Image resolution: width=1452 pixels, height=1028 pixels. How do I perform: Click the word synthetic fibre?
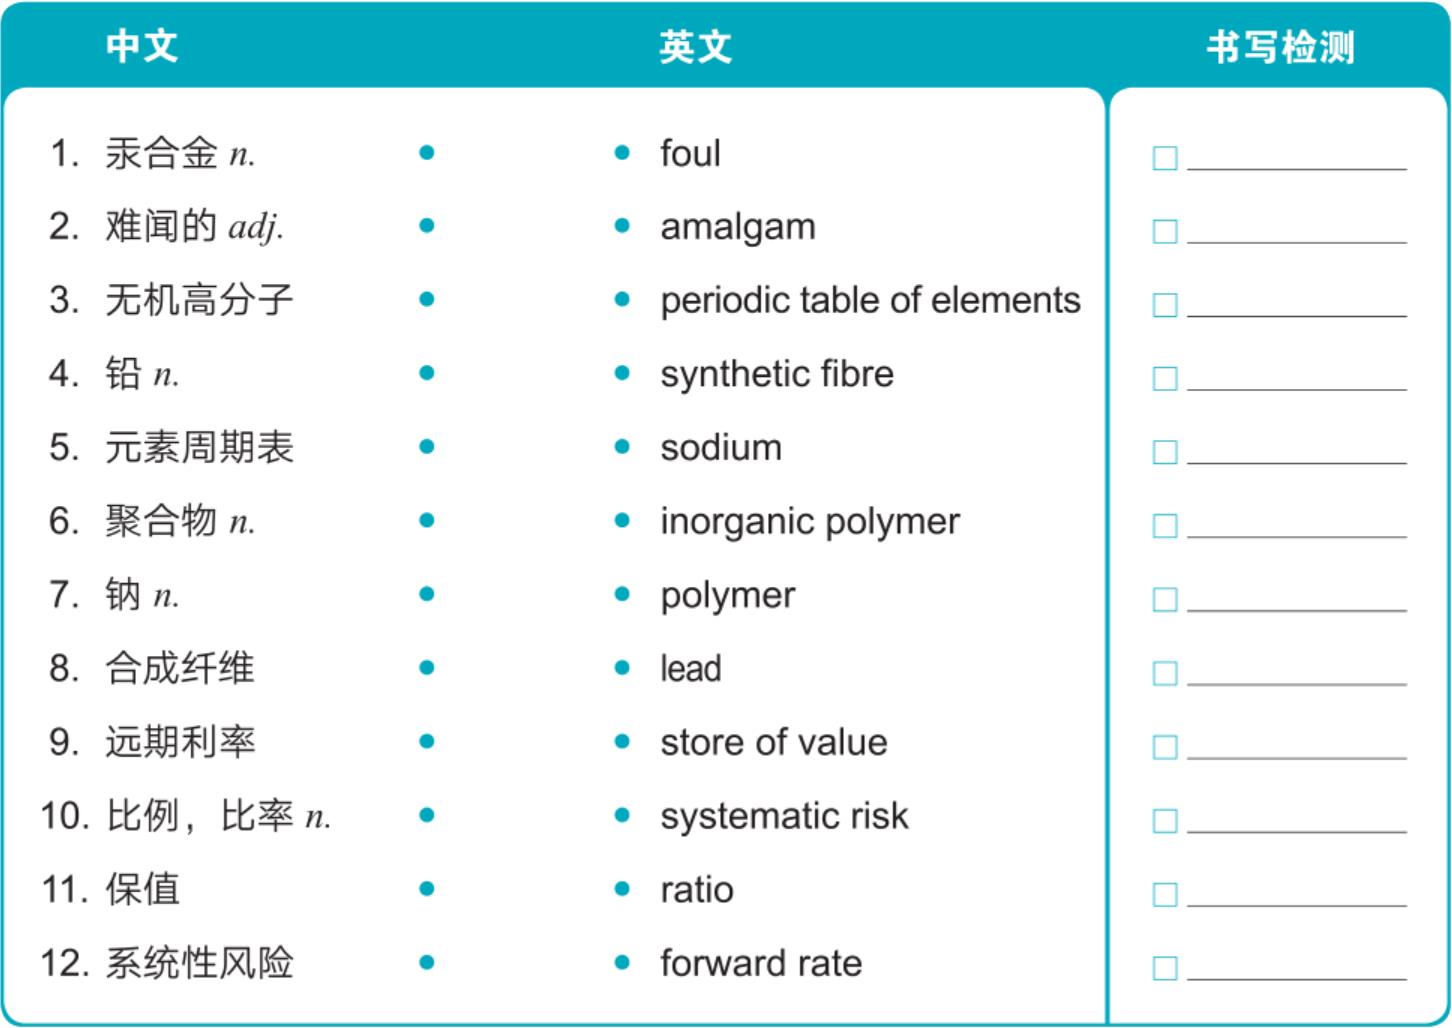click(777, 374)
